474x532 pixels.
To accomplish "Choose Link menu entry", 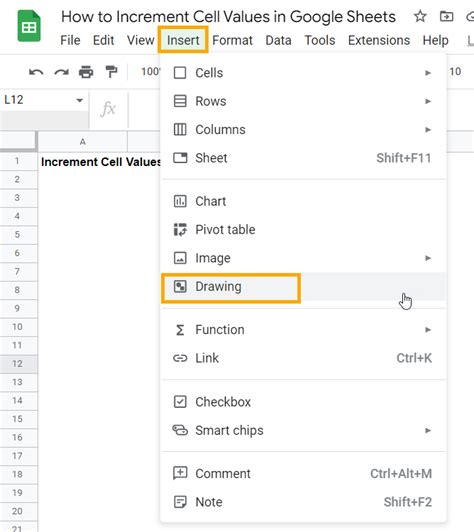I will pos(303,358).
